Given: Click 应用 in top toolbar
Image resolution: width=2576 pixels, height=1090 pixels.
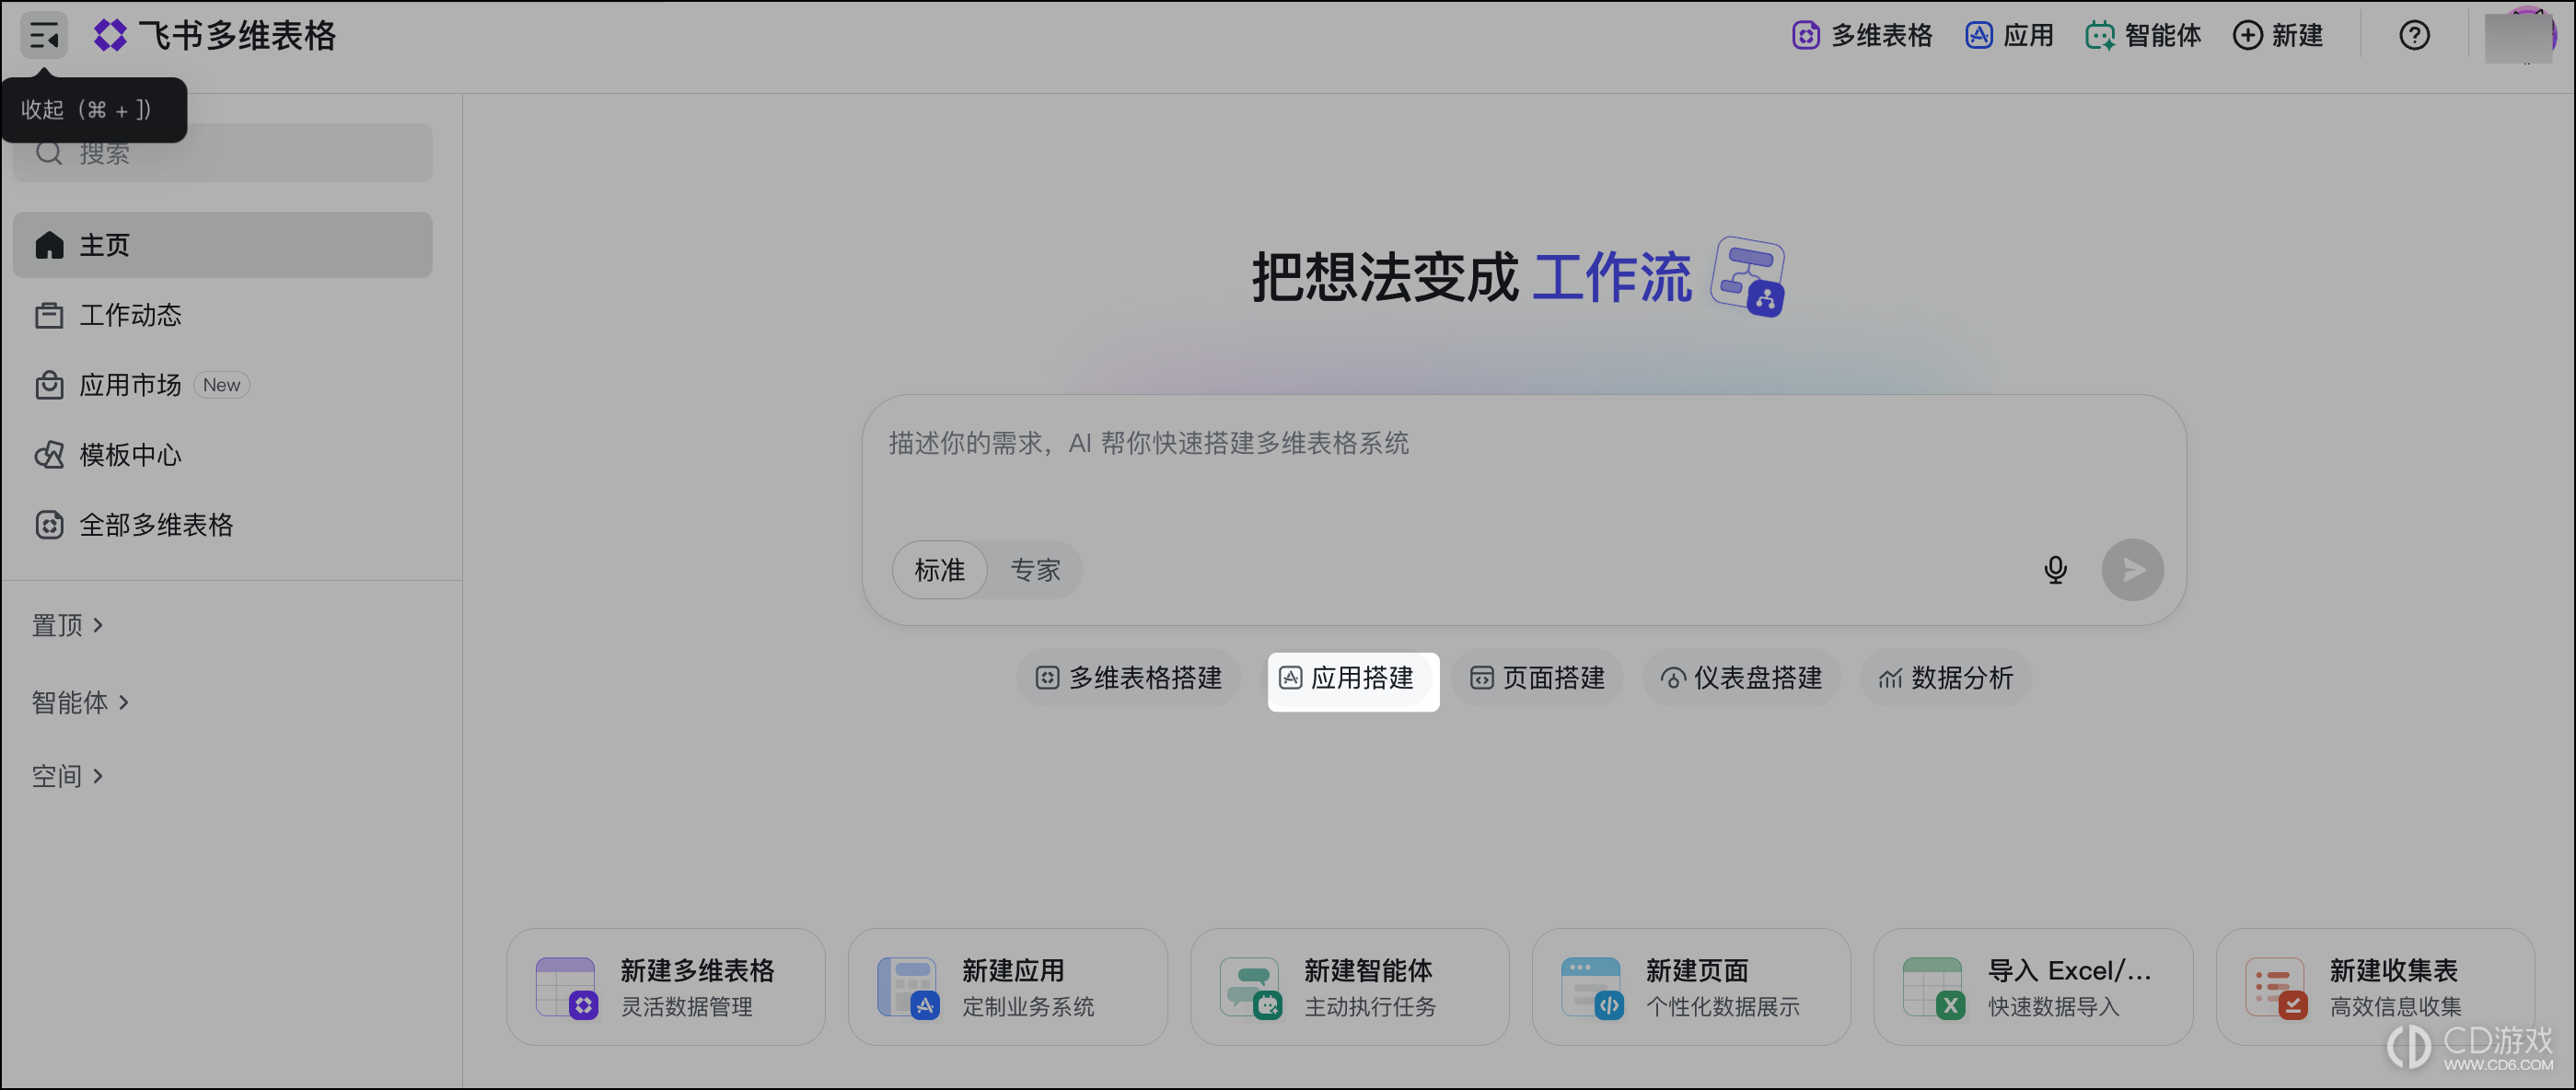Looking at the screenshot, I should (x=2009, y=36).
